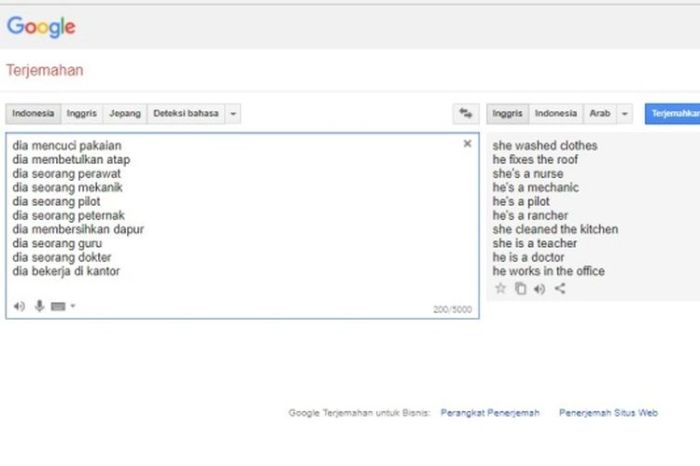The height and width of the screenshot is (466, 700).
Task: Open the Terjemahan page title link
Action: point(45,71)
